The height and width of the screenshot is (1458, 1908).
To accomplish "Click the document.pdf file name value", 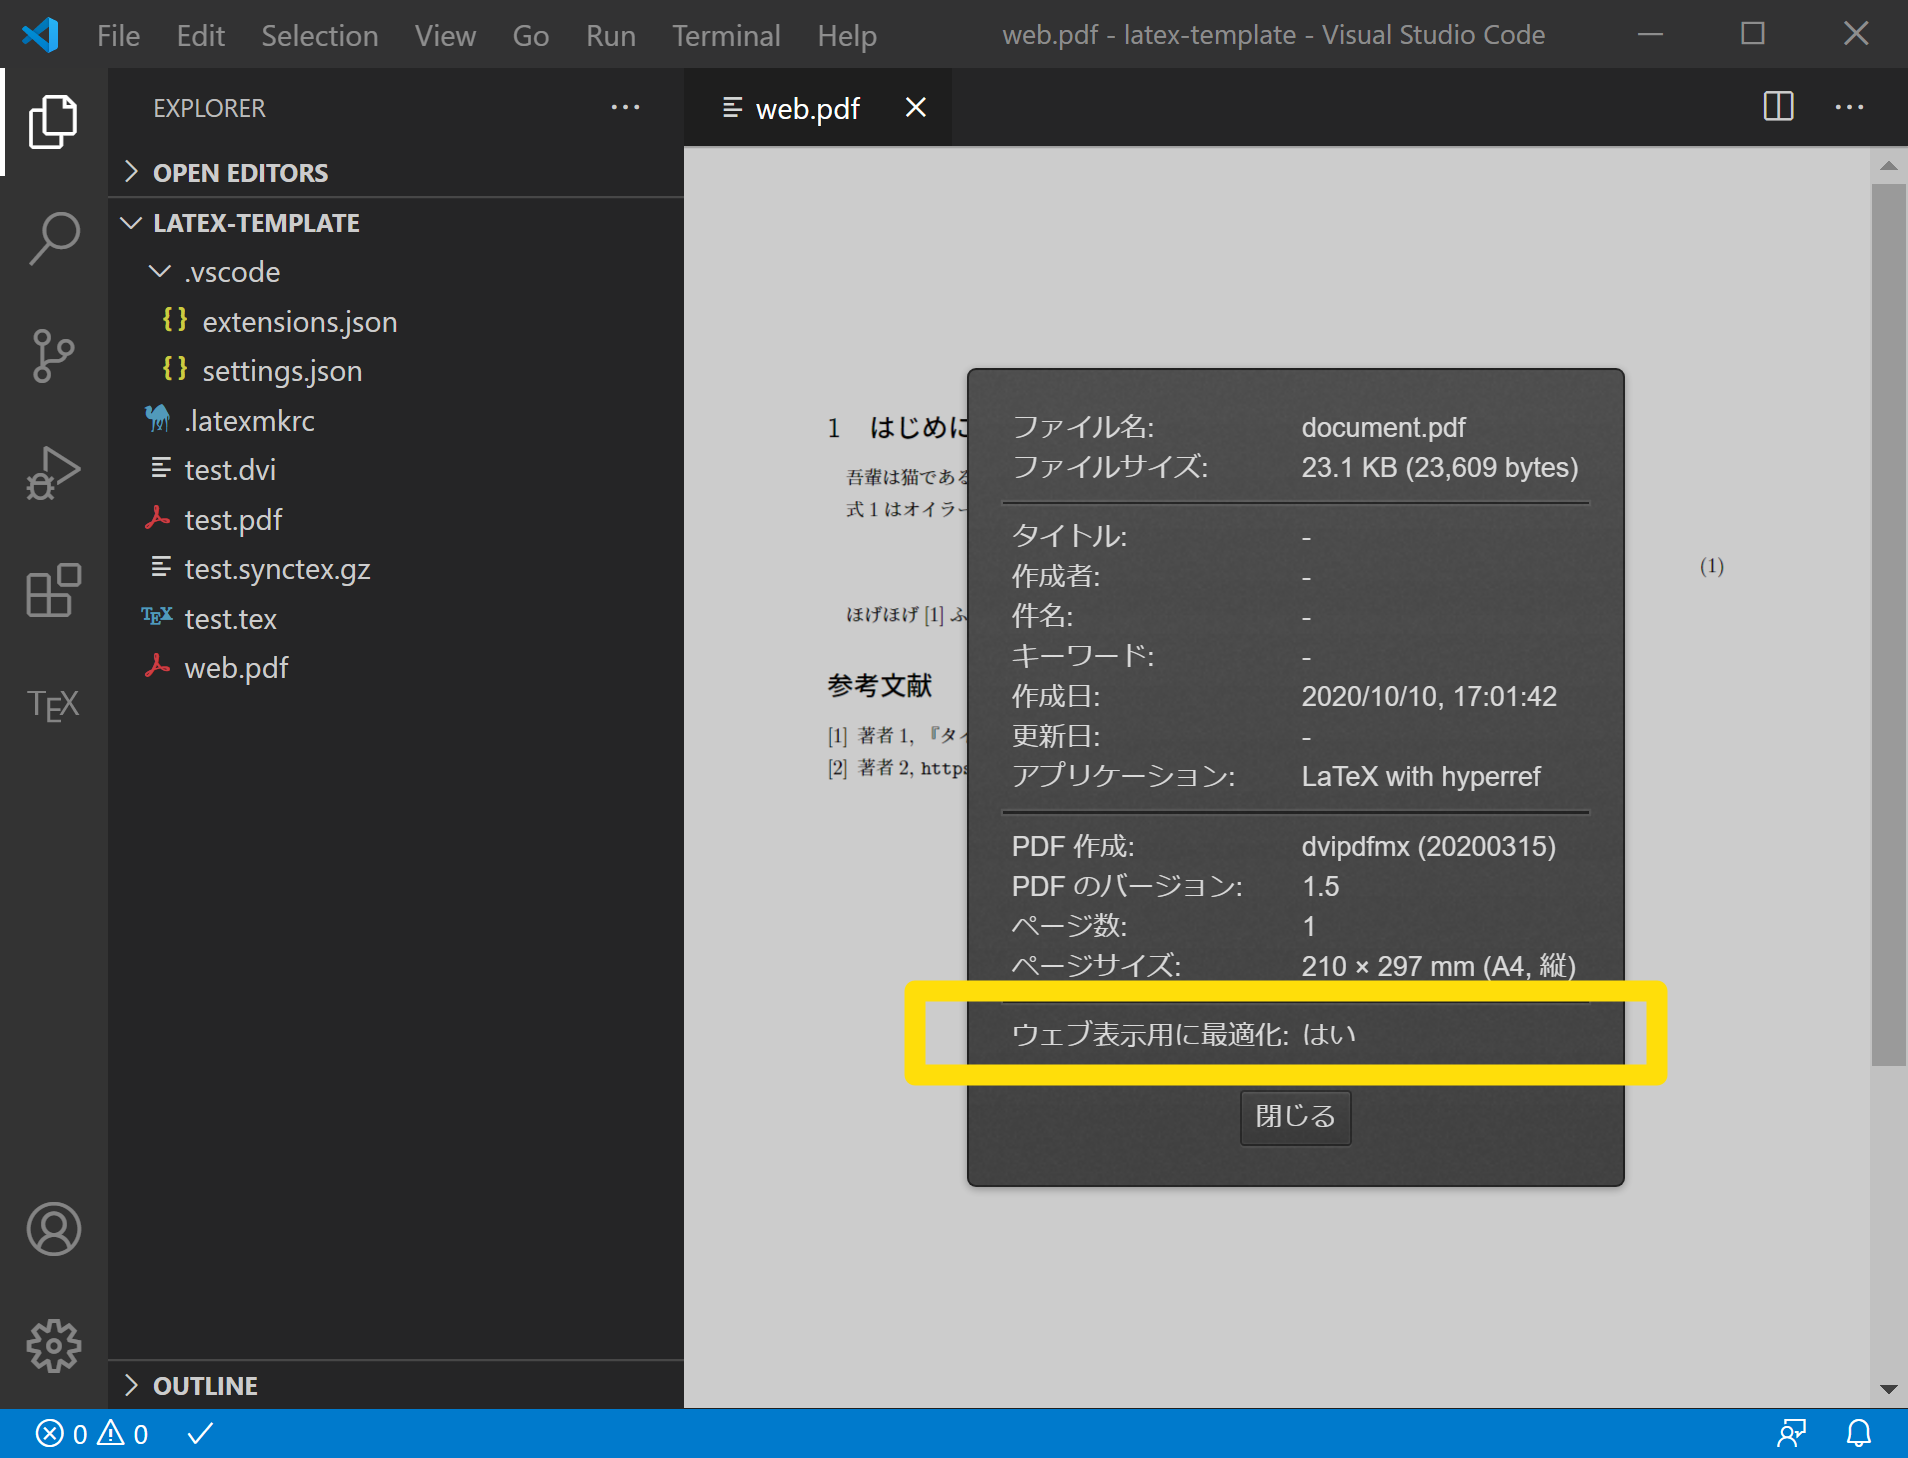I will 1383,428.
